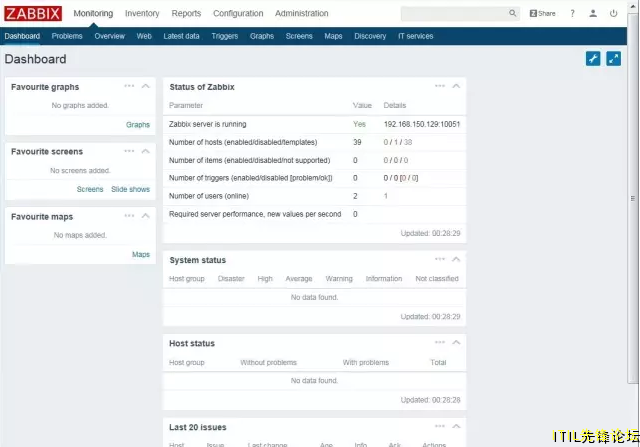Click the Graphs link in Favourite graphs
The image size is (640, 447).
(138, 125)
